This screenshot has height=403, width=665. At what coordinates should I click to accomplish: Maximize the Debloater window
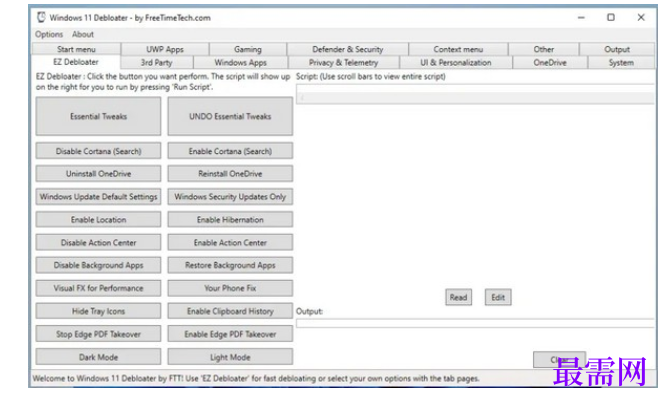pyautogui.click(x=611, y=17)
